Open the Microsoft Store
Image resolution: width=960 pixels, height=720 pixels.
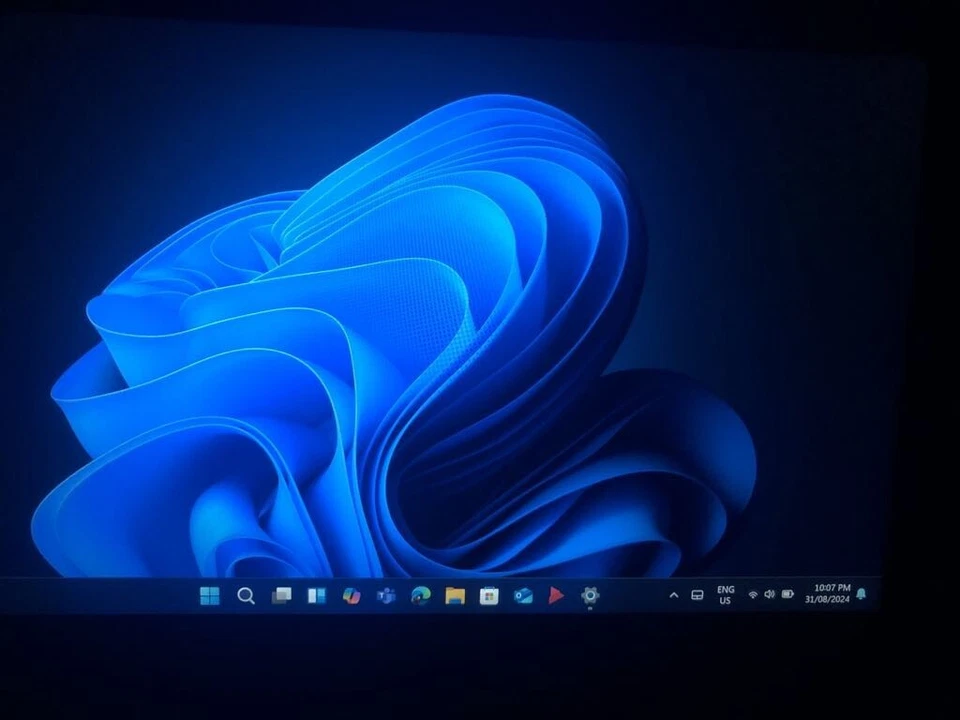tap(488, 596)
